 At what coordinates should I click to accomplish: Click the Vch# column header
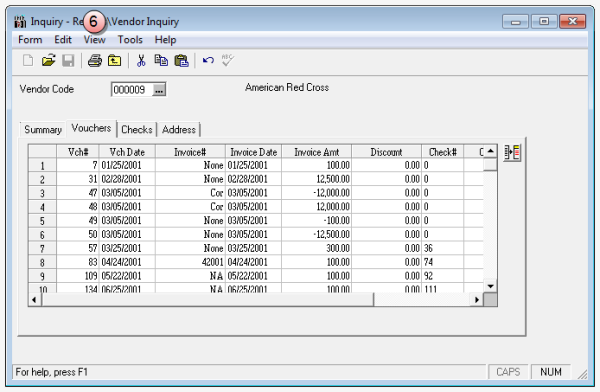[x=78, y=152]
